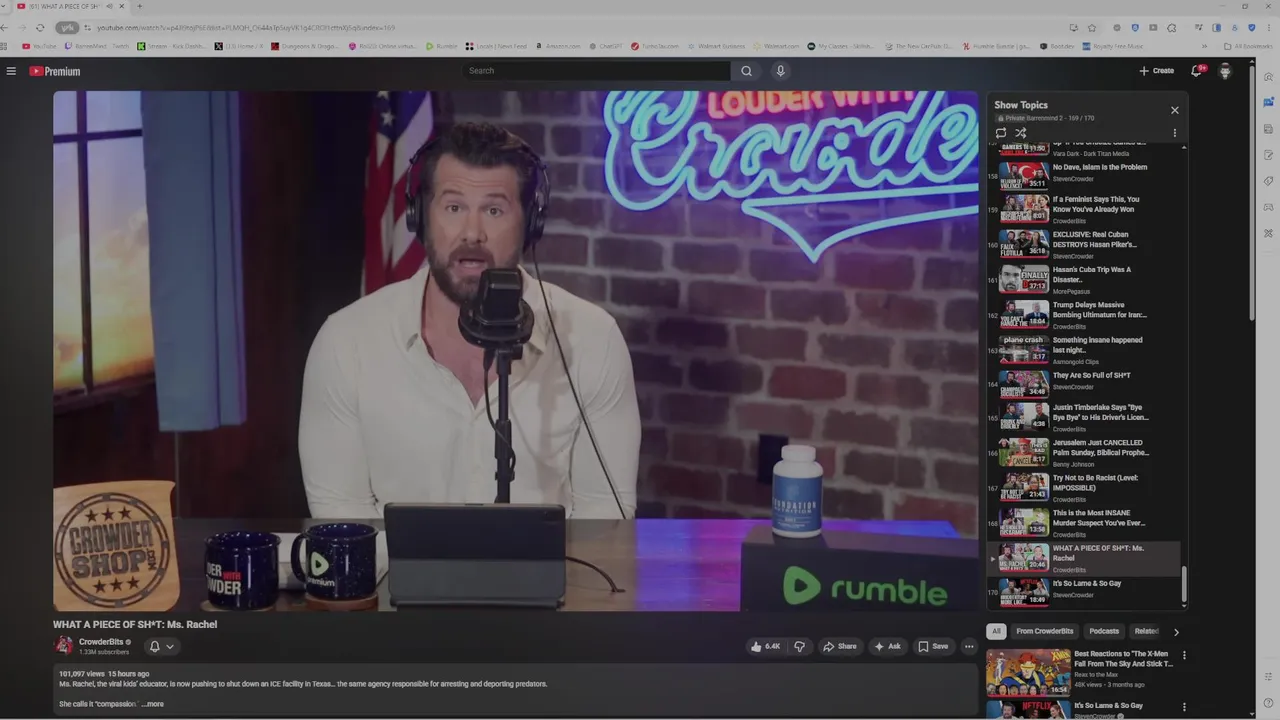Open options for Best Reactions X-Men video
Screen dimensions: 1280x720
[x=1184, y=656]
